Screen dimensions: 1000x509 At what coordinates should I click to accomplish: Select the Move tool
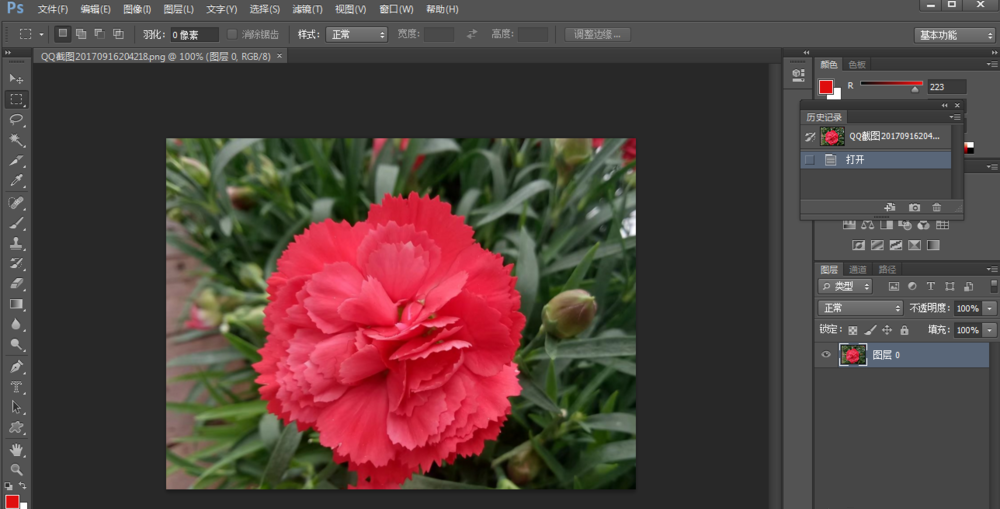[16, 79]
